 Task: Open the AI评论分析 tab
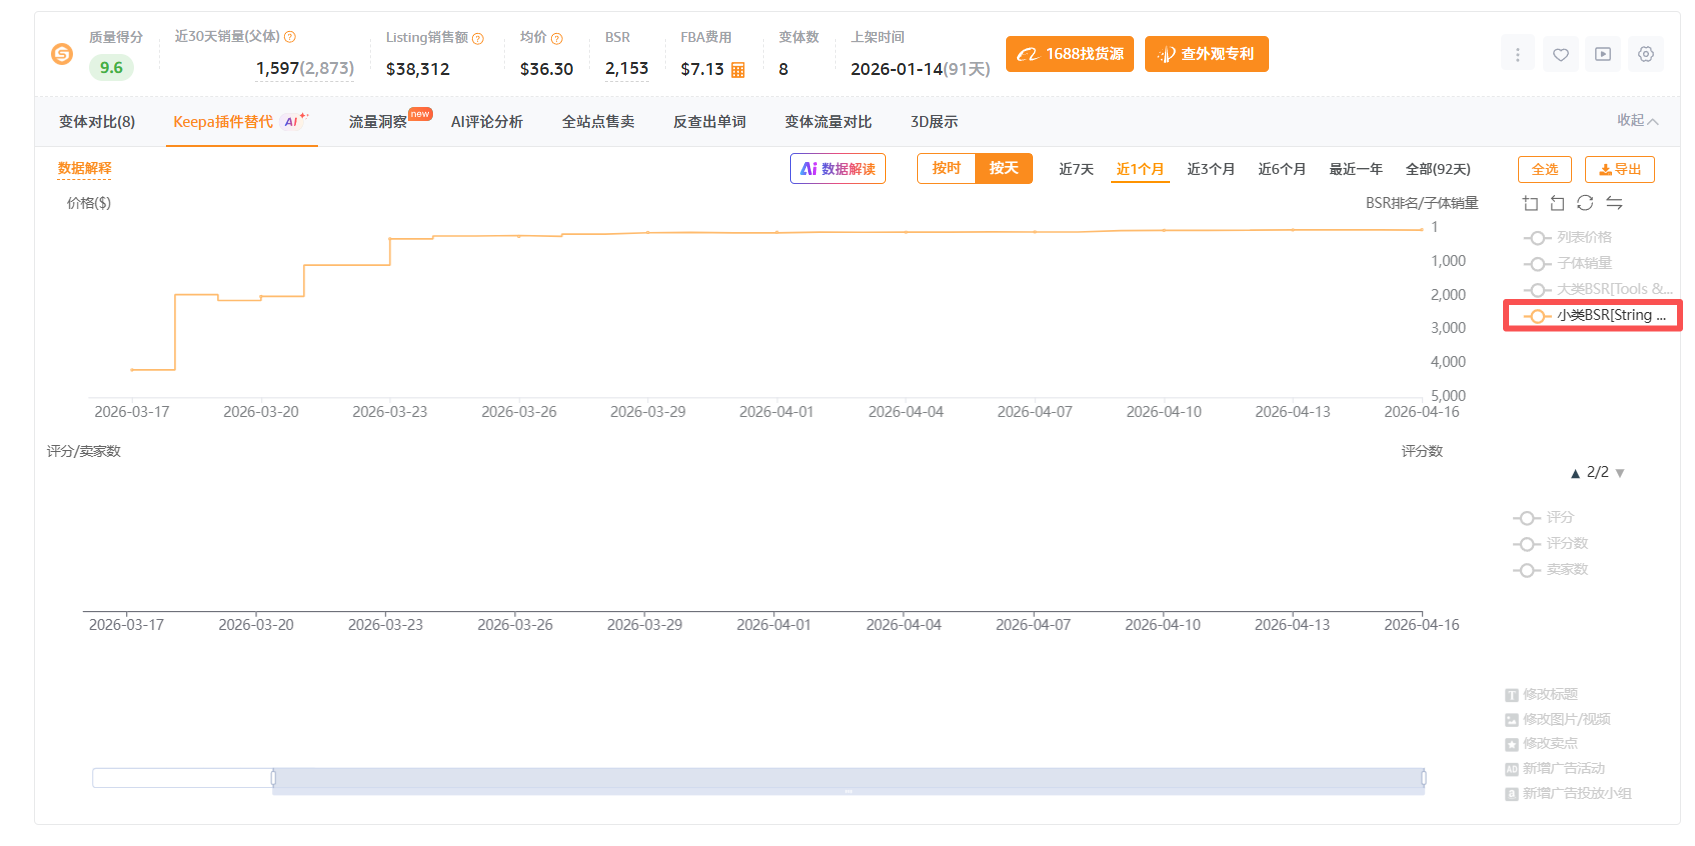tap(487, 122)
